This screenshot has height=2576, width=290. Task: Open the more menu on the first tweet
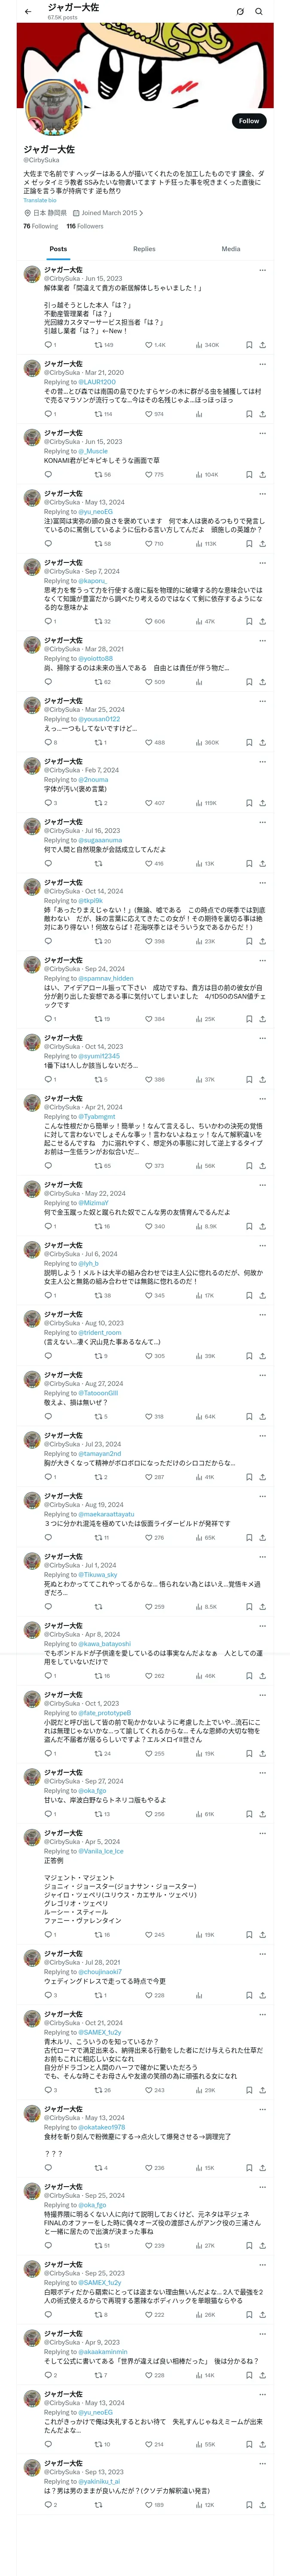(x=263, y=270)
